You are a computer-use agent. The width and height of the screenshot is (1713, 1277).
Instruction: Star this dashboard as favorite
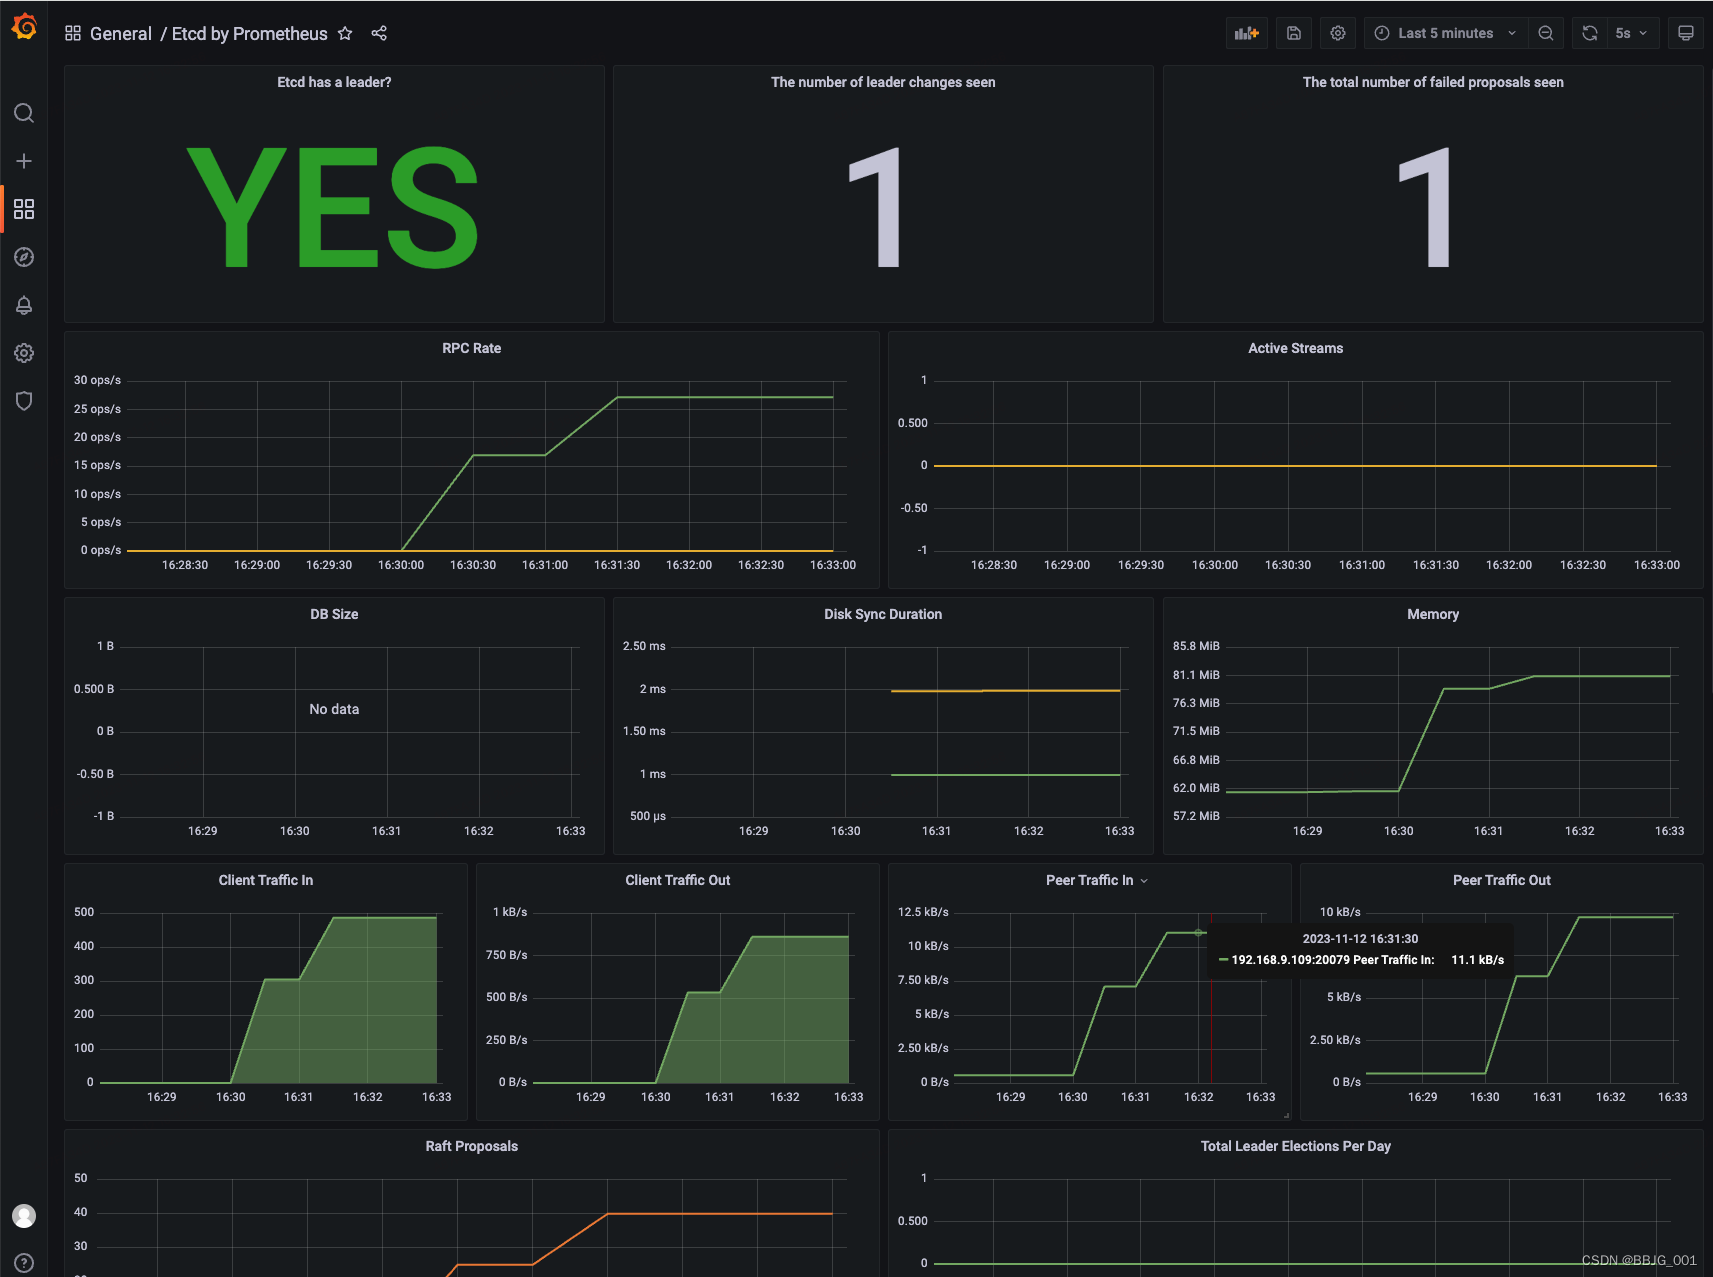[345, 33]
